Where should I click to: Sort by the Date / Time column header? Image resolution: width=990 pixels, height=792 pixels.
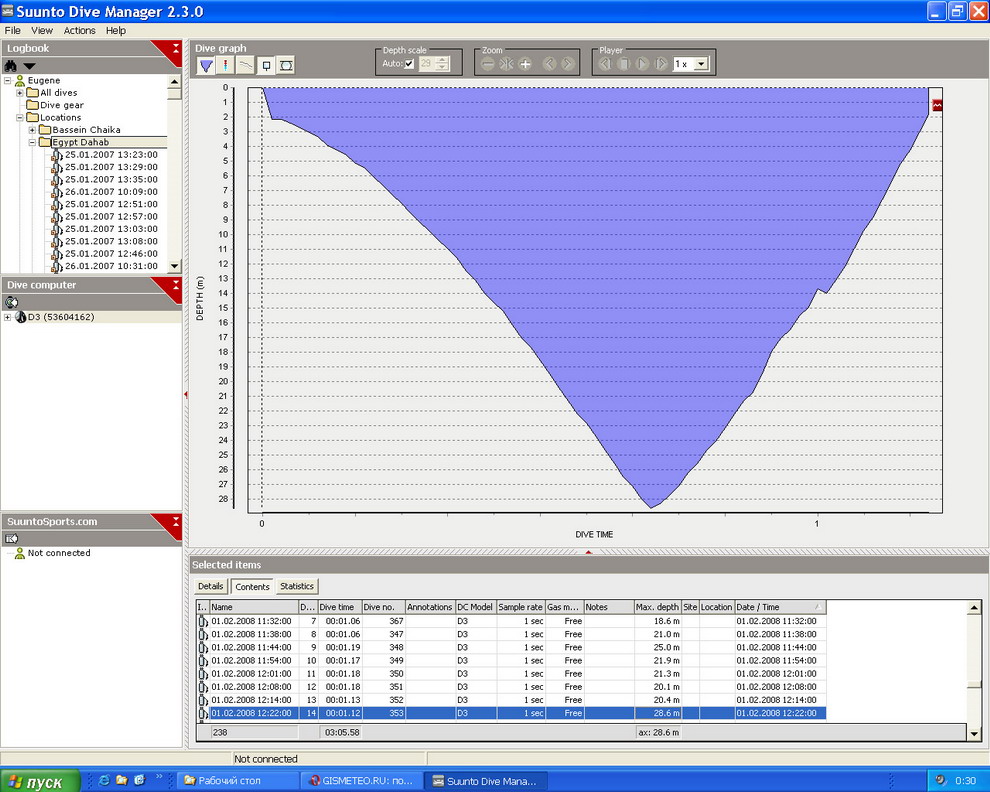[780, 607]
